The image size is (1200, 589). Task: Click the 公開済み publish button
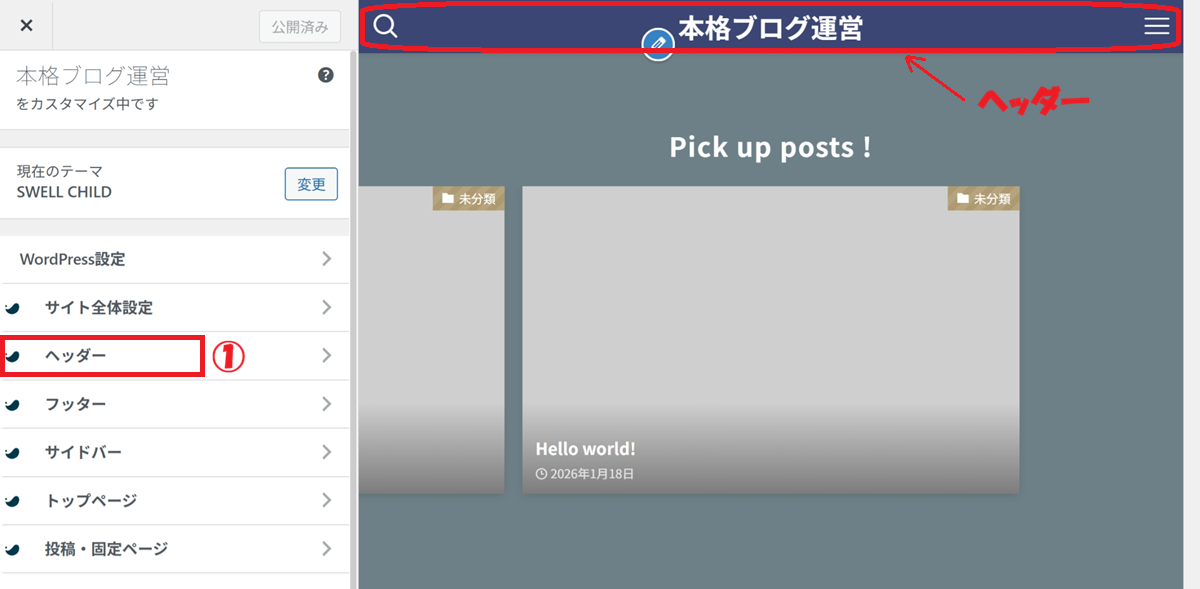tap(299, 27)
